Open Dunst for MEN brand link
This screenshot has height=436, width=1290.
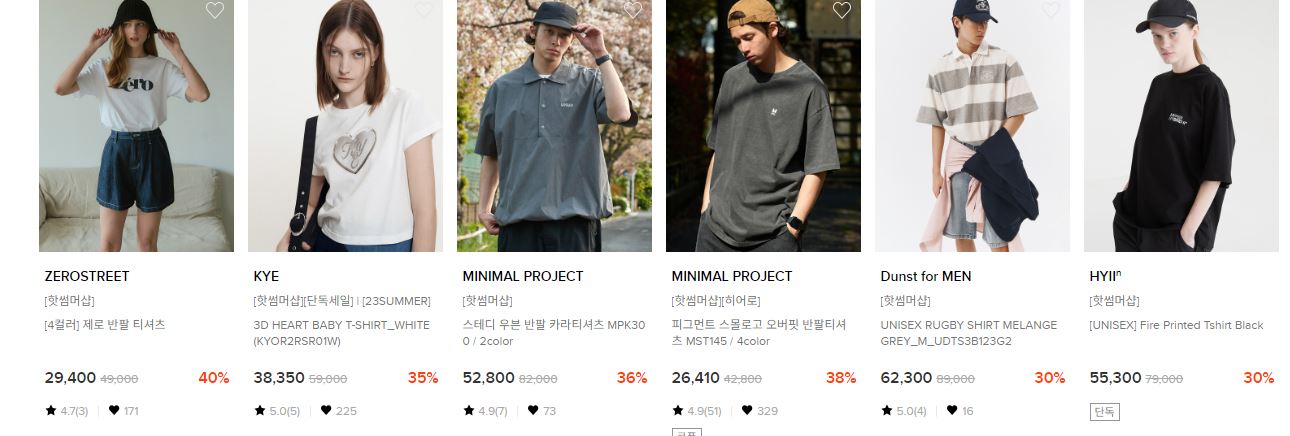926,276
